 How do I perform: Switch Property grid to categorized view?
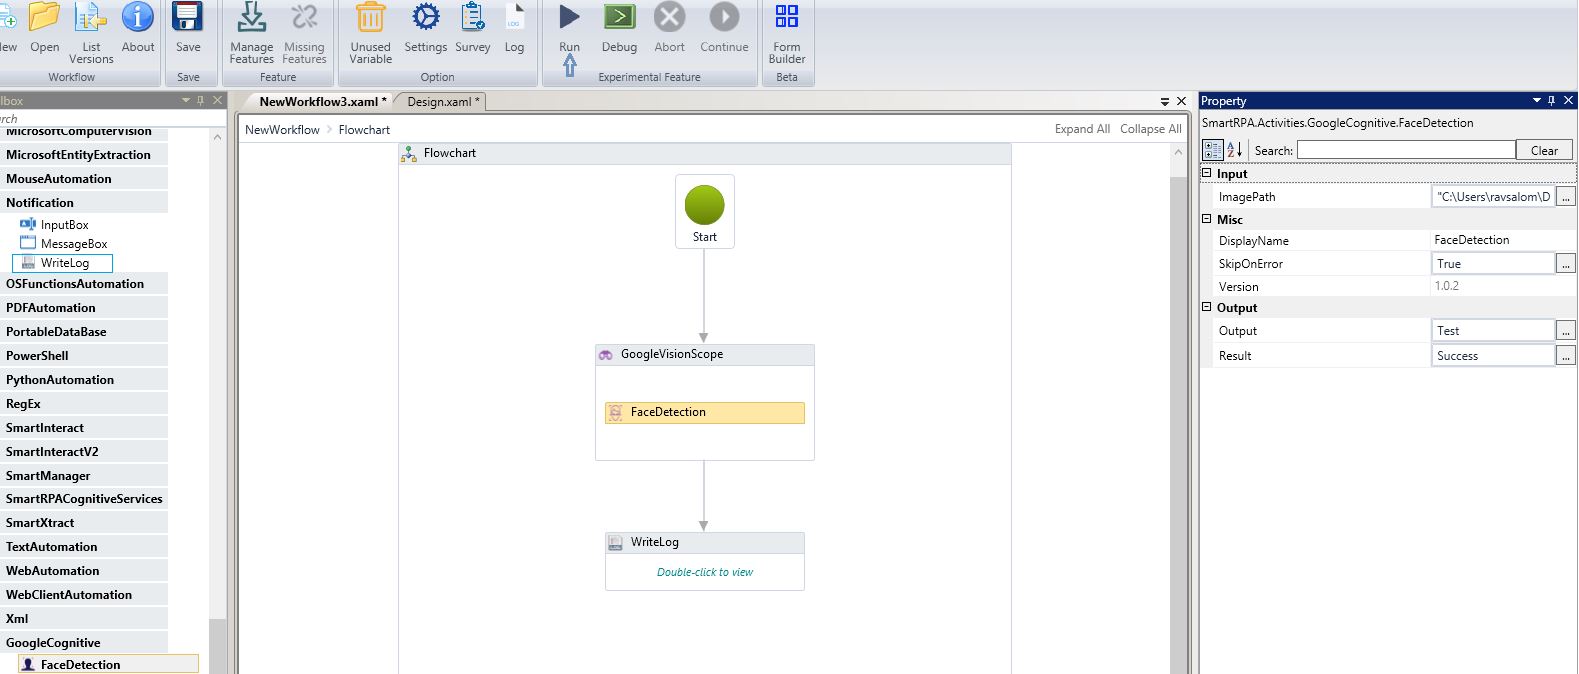click(x=1212, y=150)
